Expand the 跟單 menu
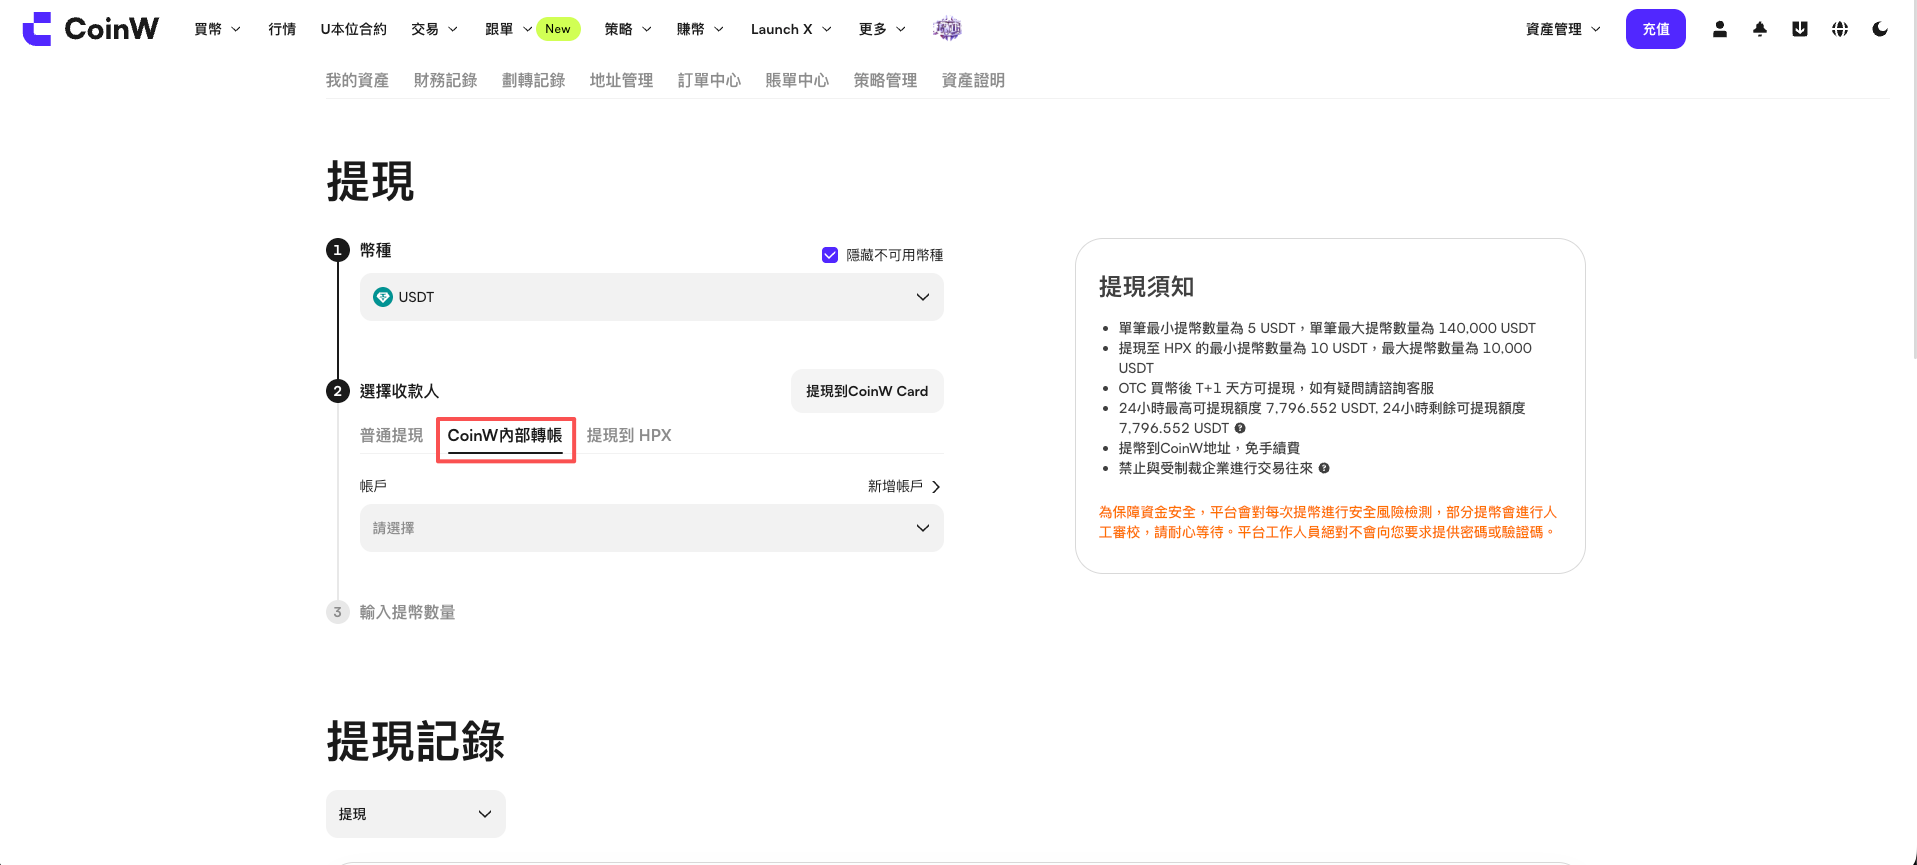1917x865 pixels. click(508, 29)
